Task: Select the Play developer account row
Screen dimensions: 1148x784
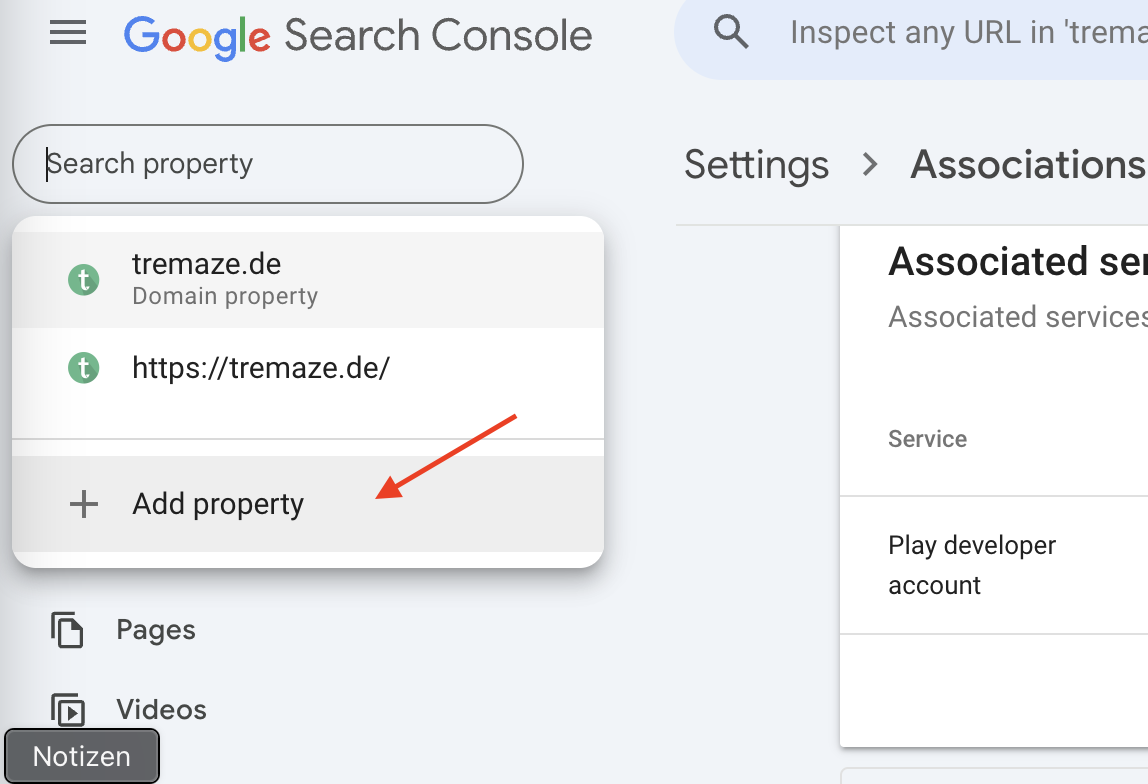Action: (x=972, y=565)
